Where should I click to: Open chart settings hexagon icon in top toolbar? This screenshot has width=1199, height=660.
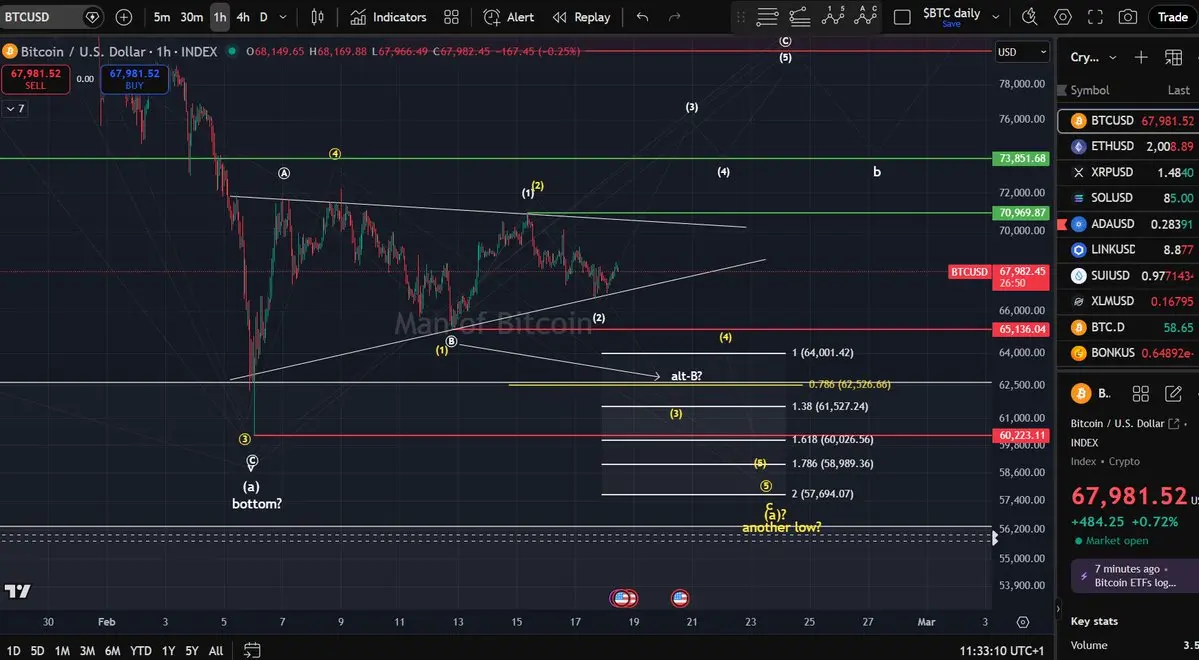(x=1063, y=17)
